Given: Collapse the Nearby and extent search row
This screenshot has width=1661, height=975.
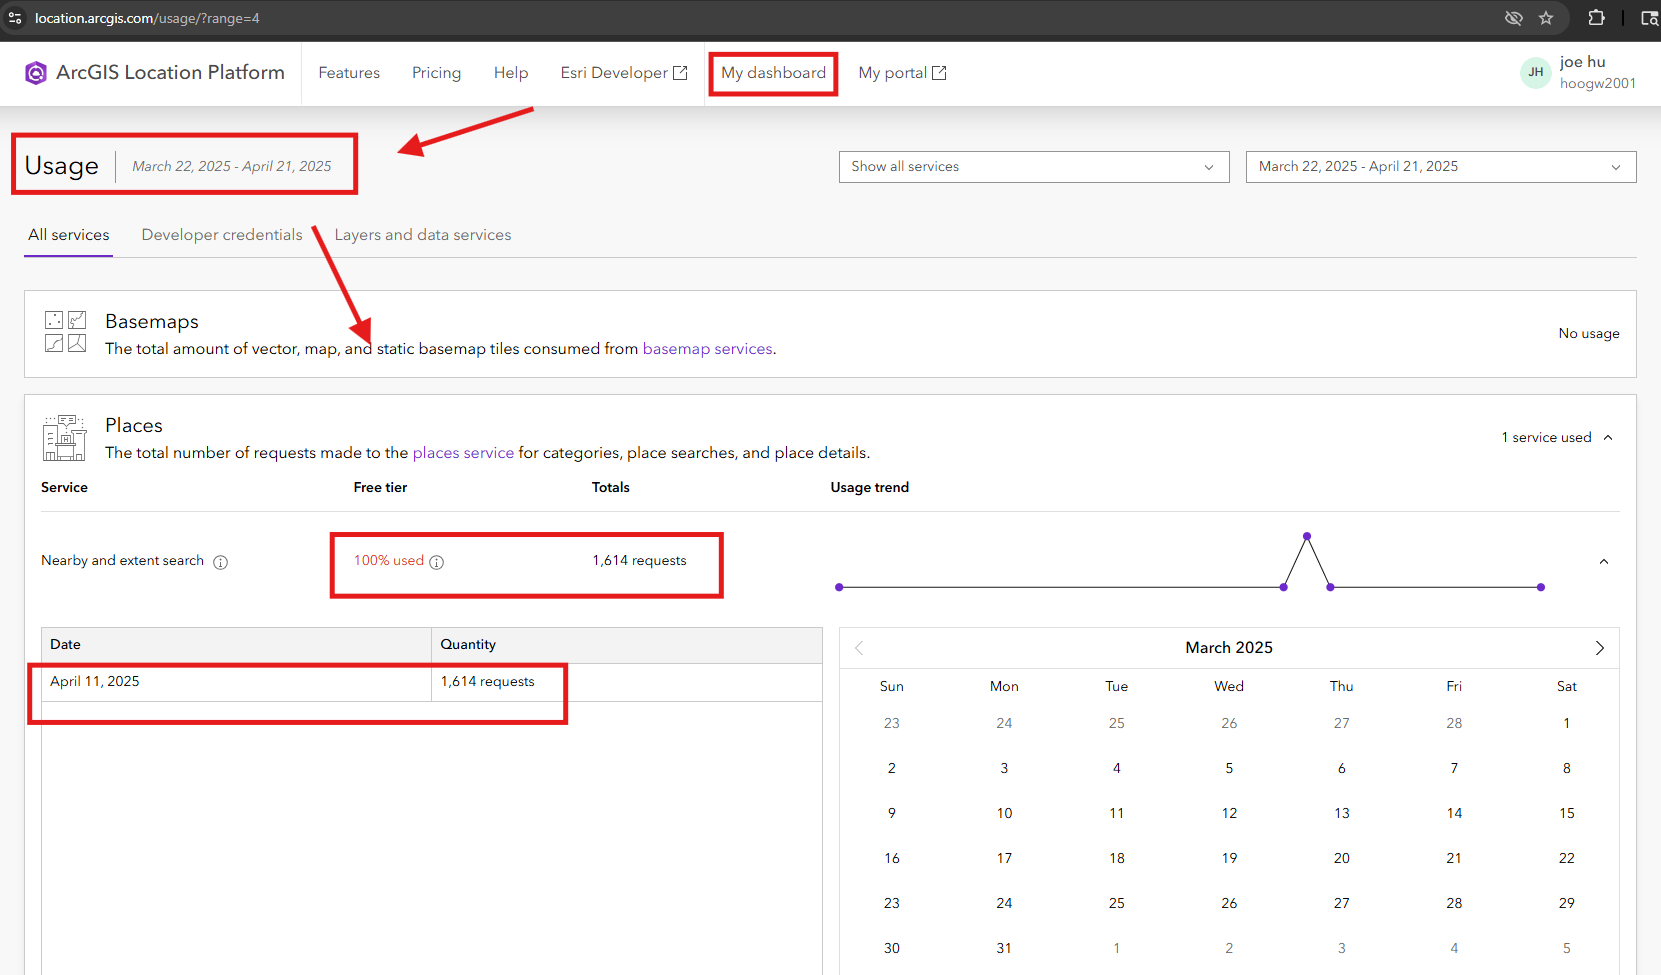Looking at the screenshot, I should click(x=1604, y=562).
